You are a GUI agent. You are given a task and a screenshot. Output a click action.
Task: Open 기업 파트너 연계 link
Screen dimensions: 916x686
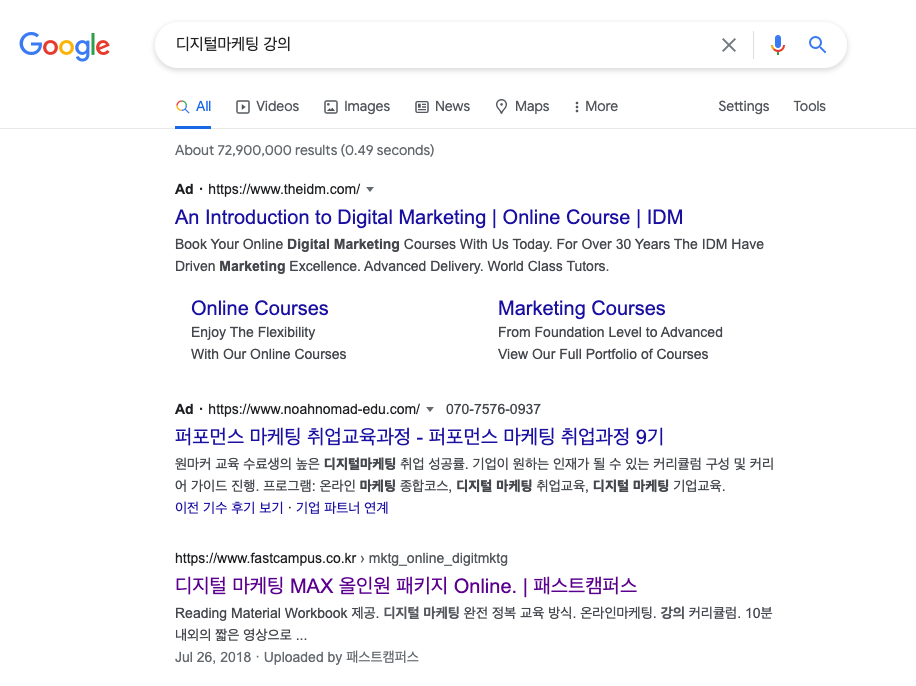point(342,508)
